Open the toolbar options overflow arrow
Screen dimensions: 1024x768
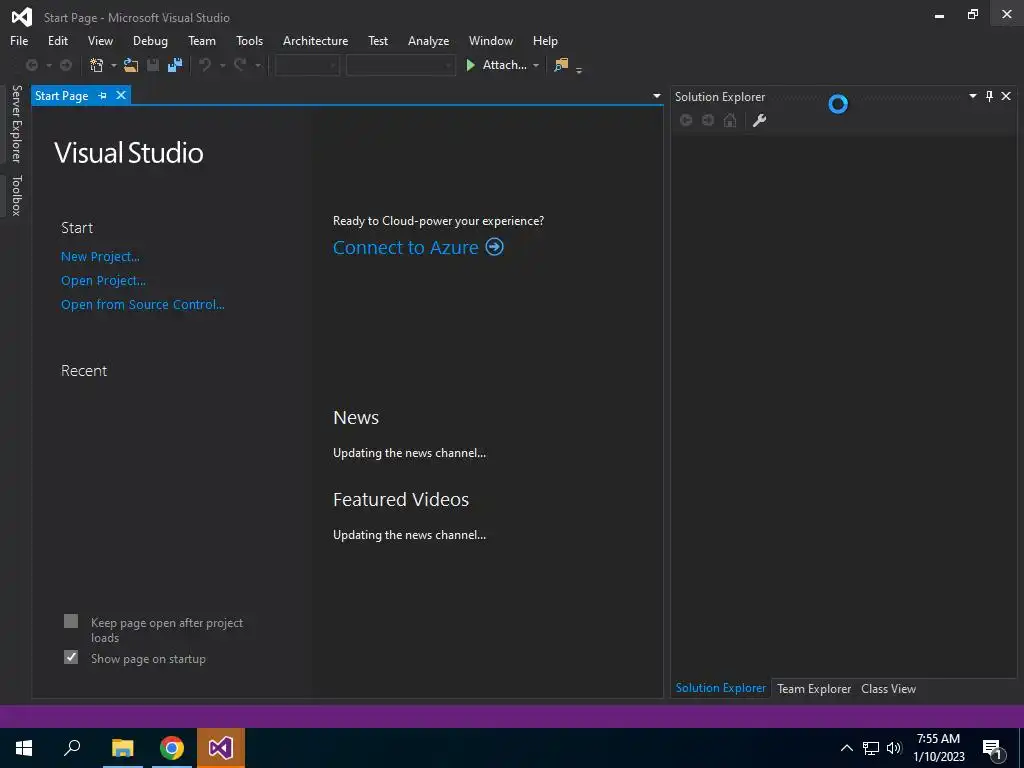click(579, 70)
